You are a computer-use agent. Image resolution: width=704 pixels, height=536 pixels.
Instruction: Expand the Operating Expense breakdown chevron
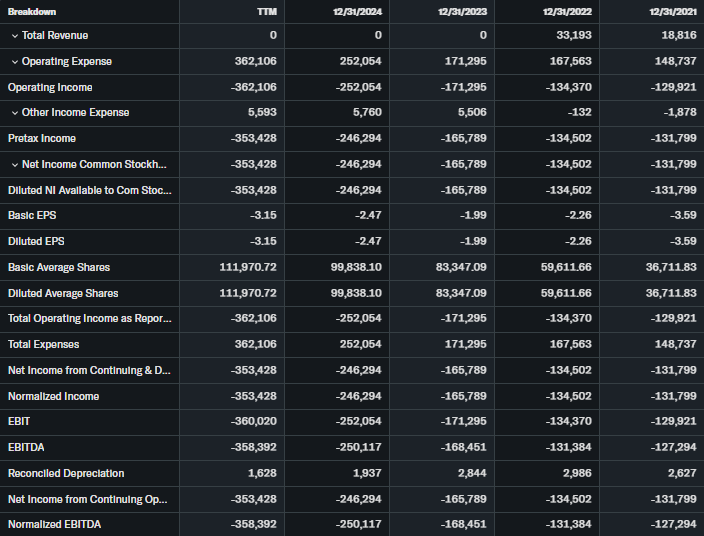[14, 62]
